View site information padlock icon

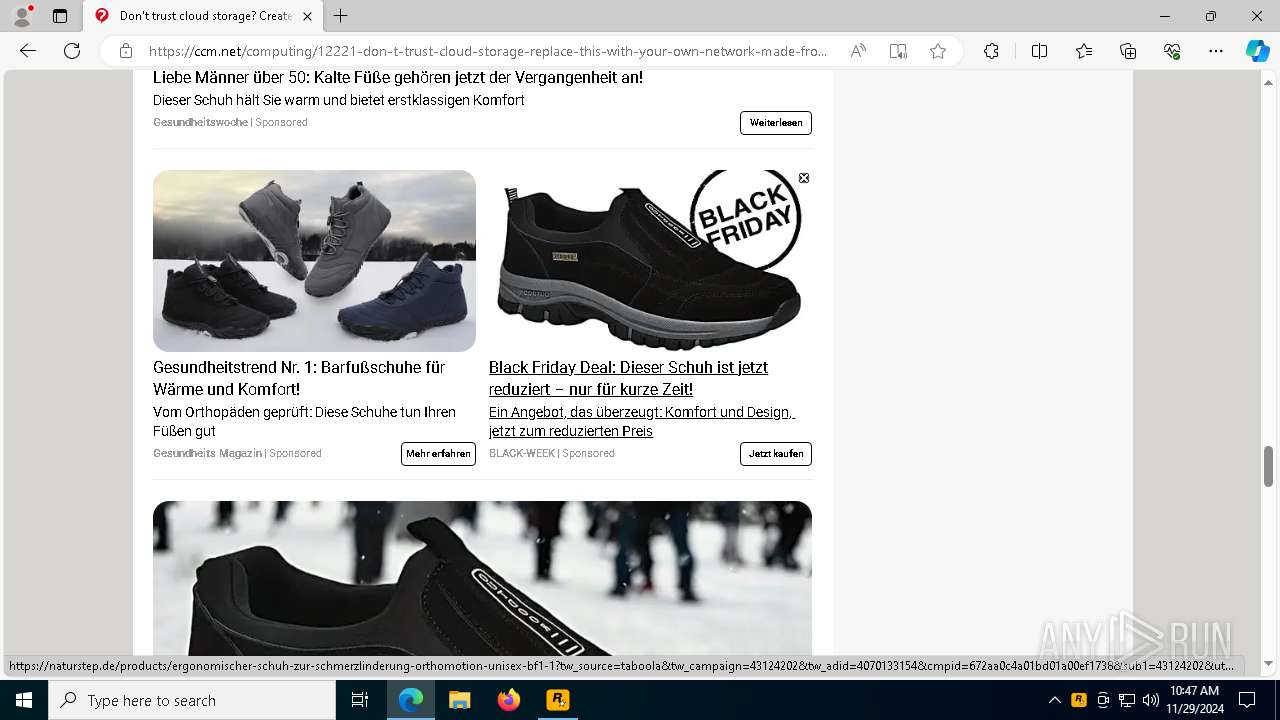coord(125,51)
